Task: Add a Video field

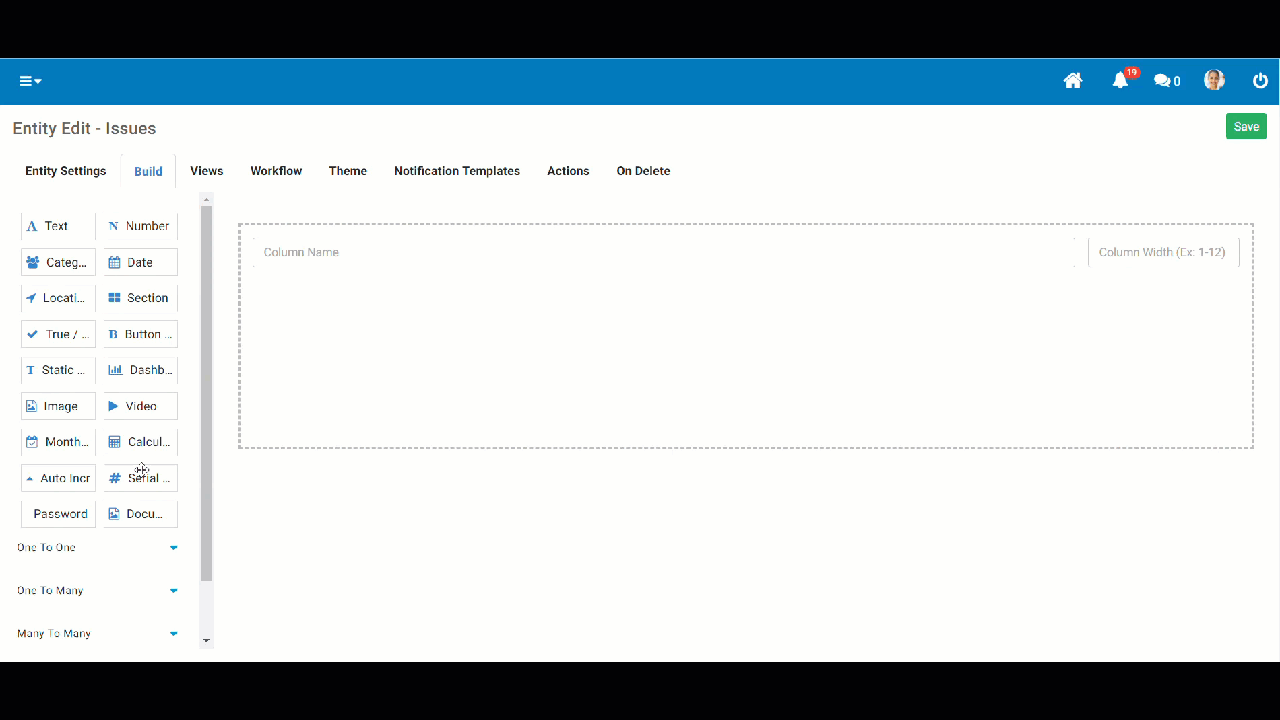Action: 137,406
